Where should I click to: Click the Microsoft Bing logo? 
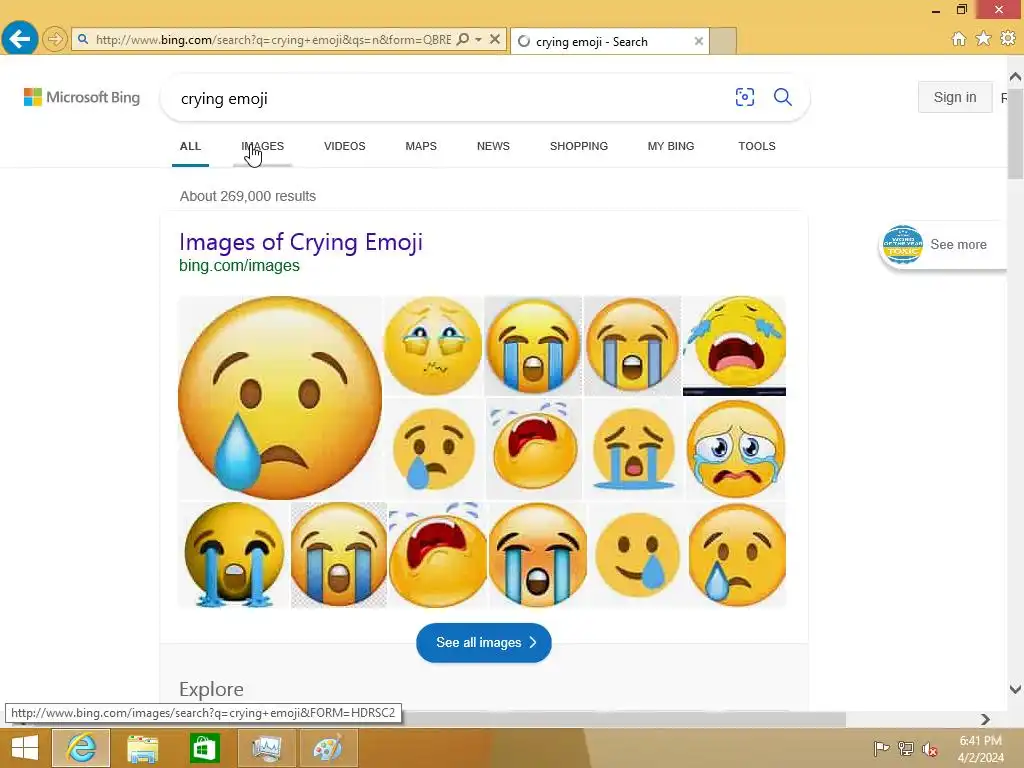[x=82, y=97]
